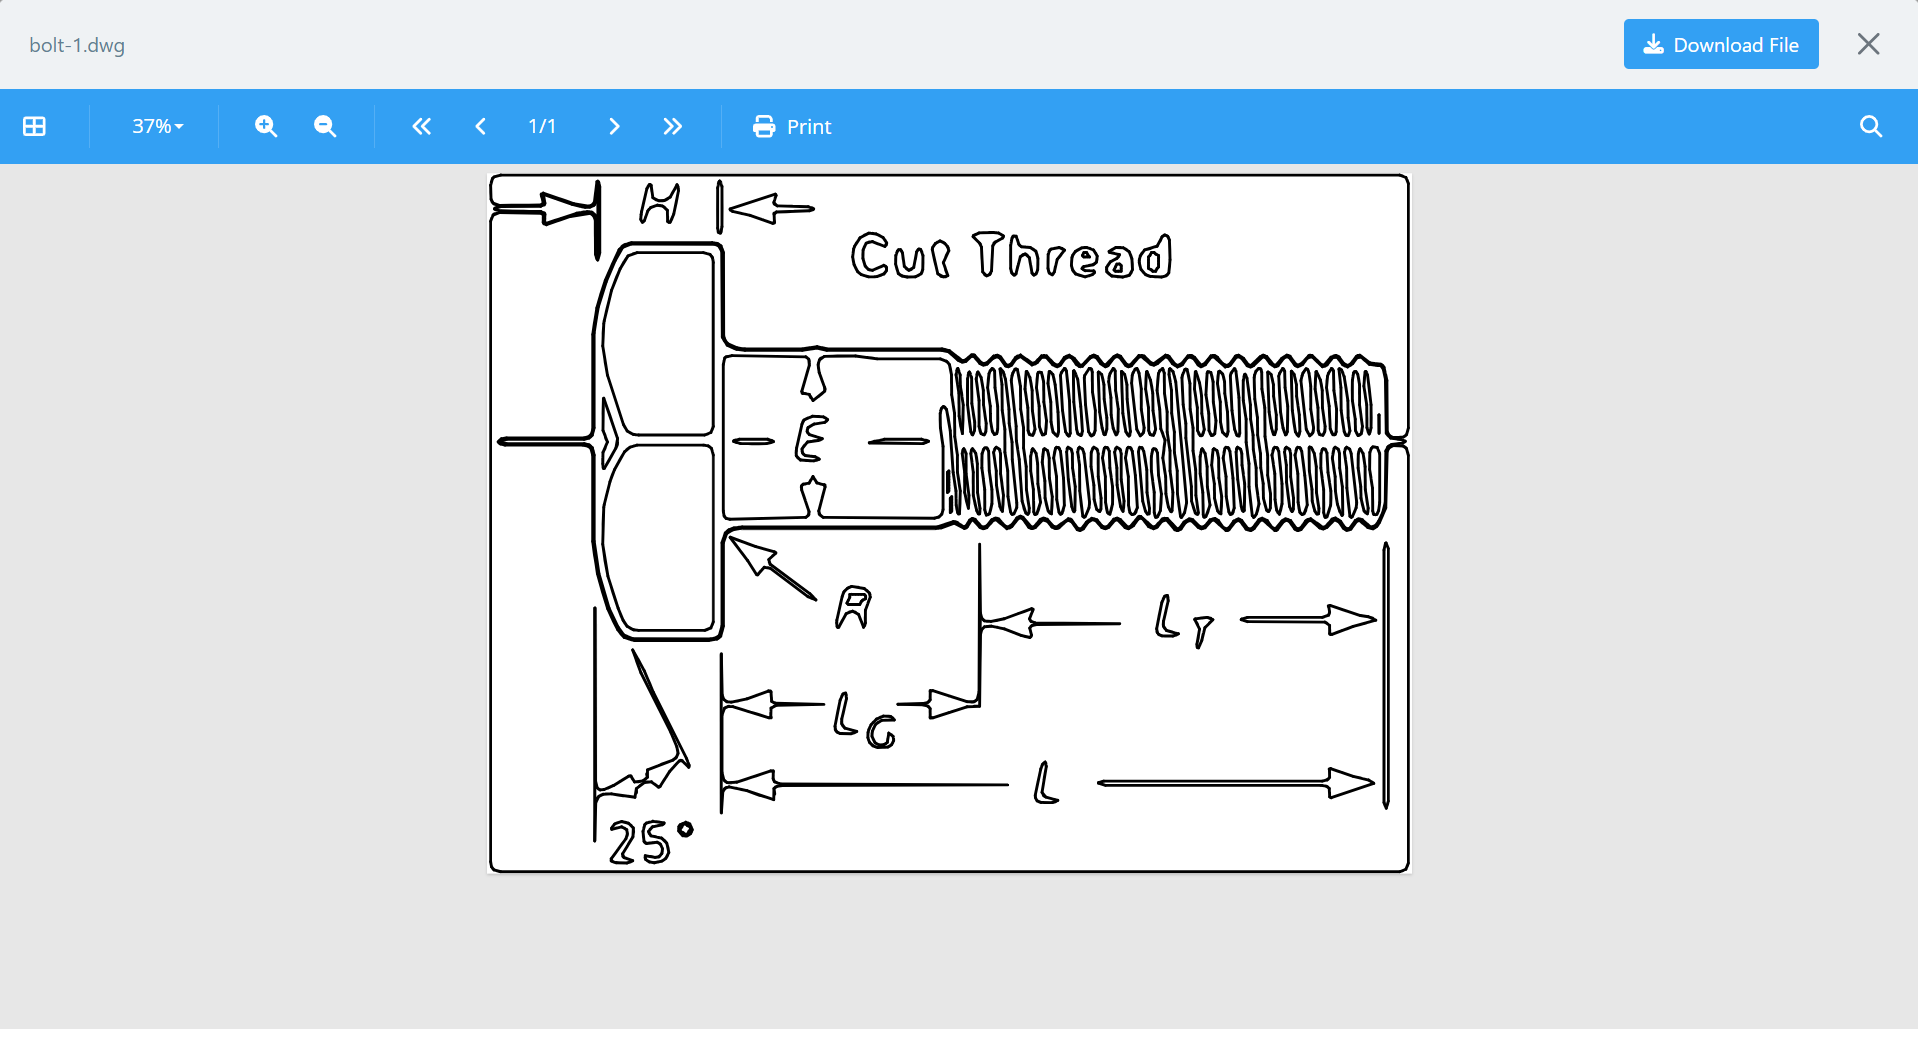Click the bolt-1.dwg file name

pos(77,45)
